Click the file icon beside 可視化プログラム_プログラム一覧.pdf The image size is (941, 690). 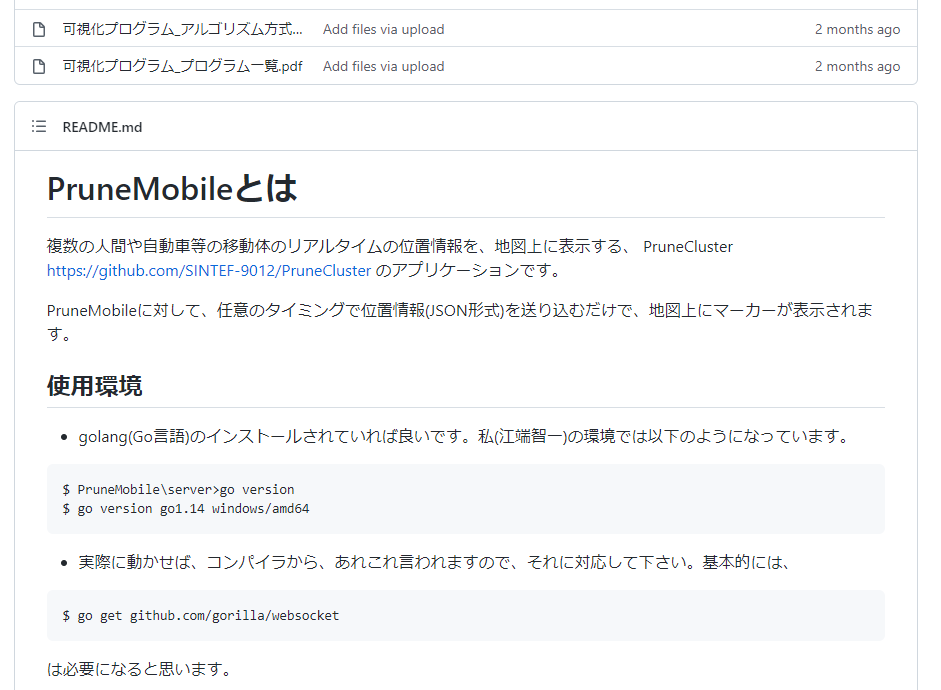pos(39,66)
